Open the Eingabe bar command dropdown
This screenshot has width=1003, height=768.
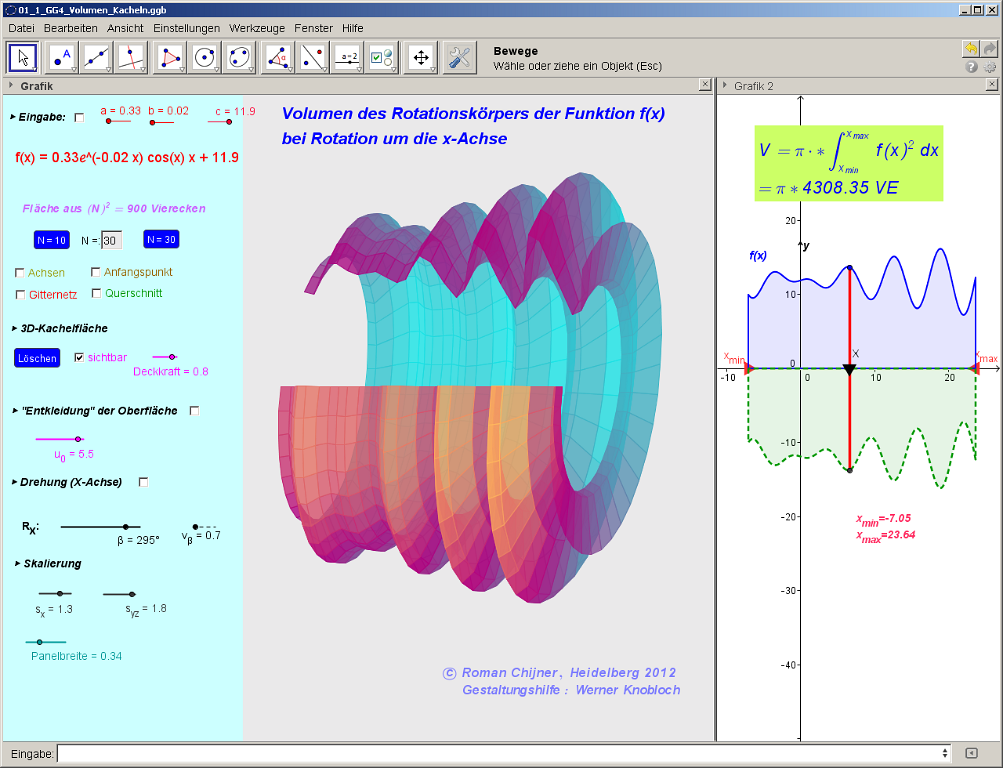(x=945, y=753)
